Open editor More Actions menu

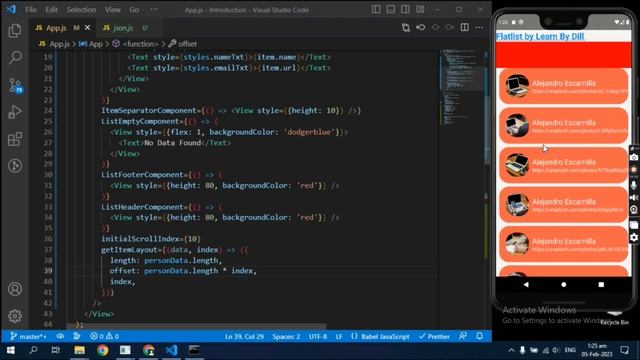coord(479,27)
